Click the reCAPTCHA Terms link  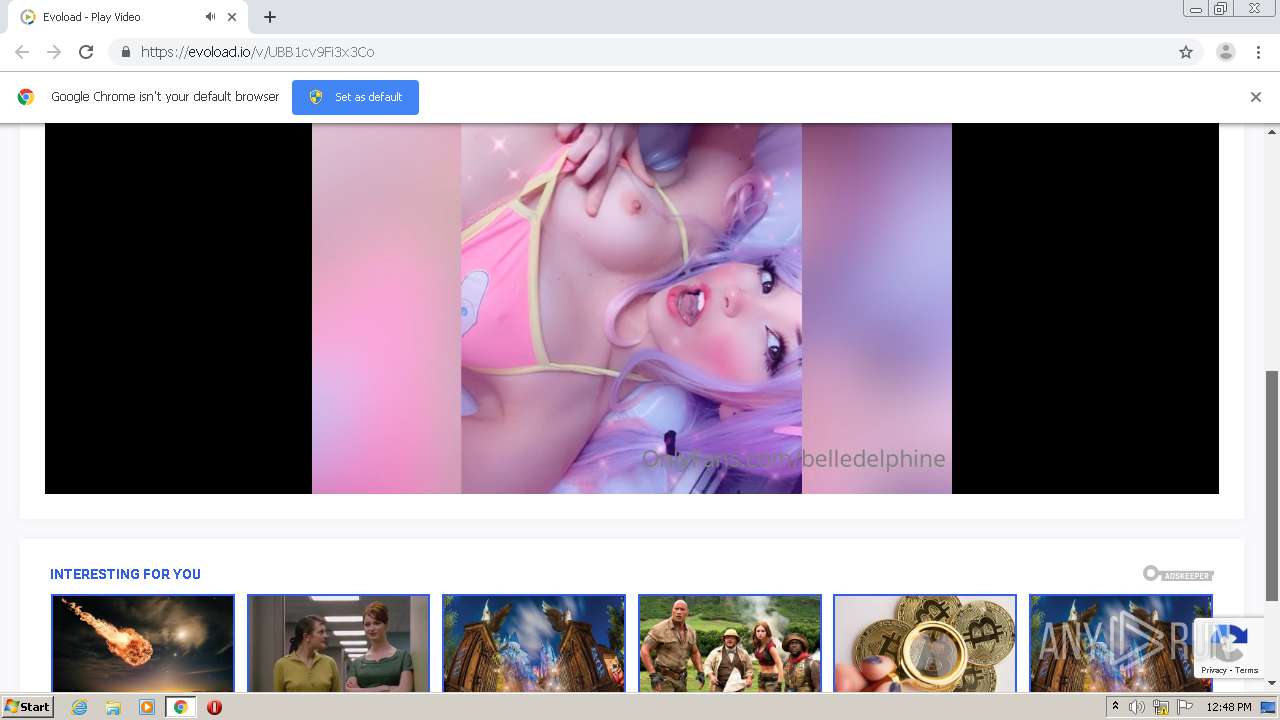(x=1247, y=670)
